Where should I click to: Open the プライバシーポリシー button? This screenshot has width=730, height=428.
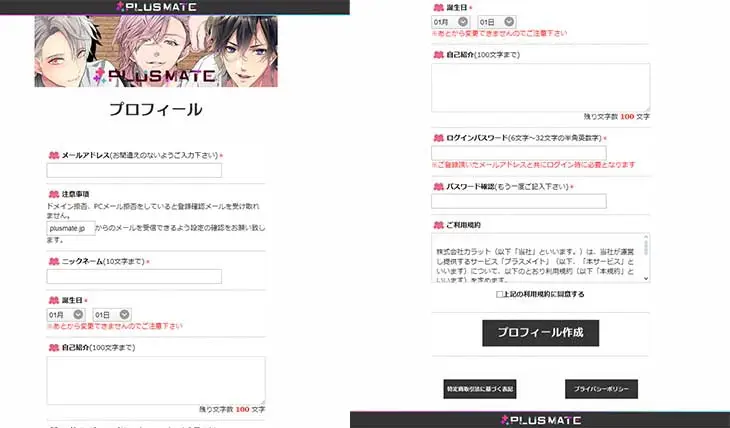coord(602,389)
